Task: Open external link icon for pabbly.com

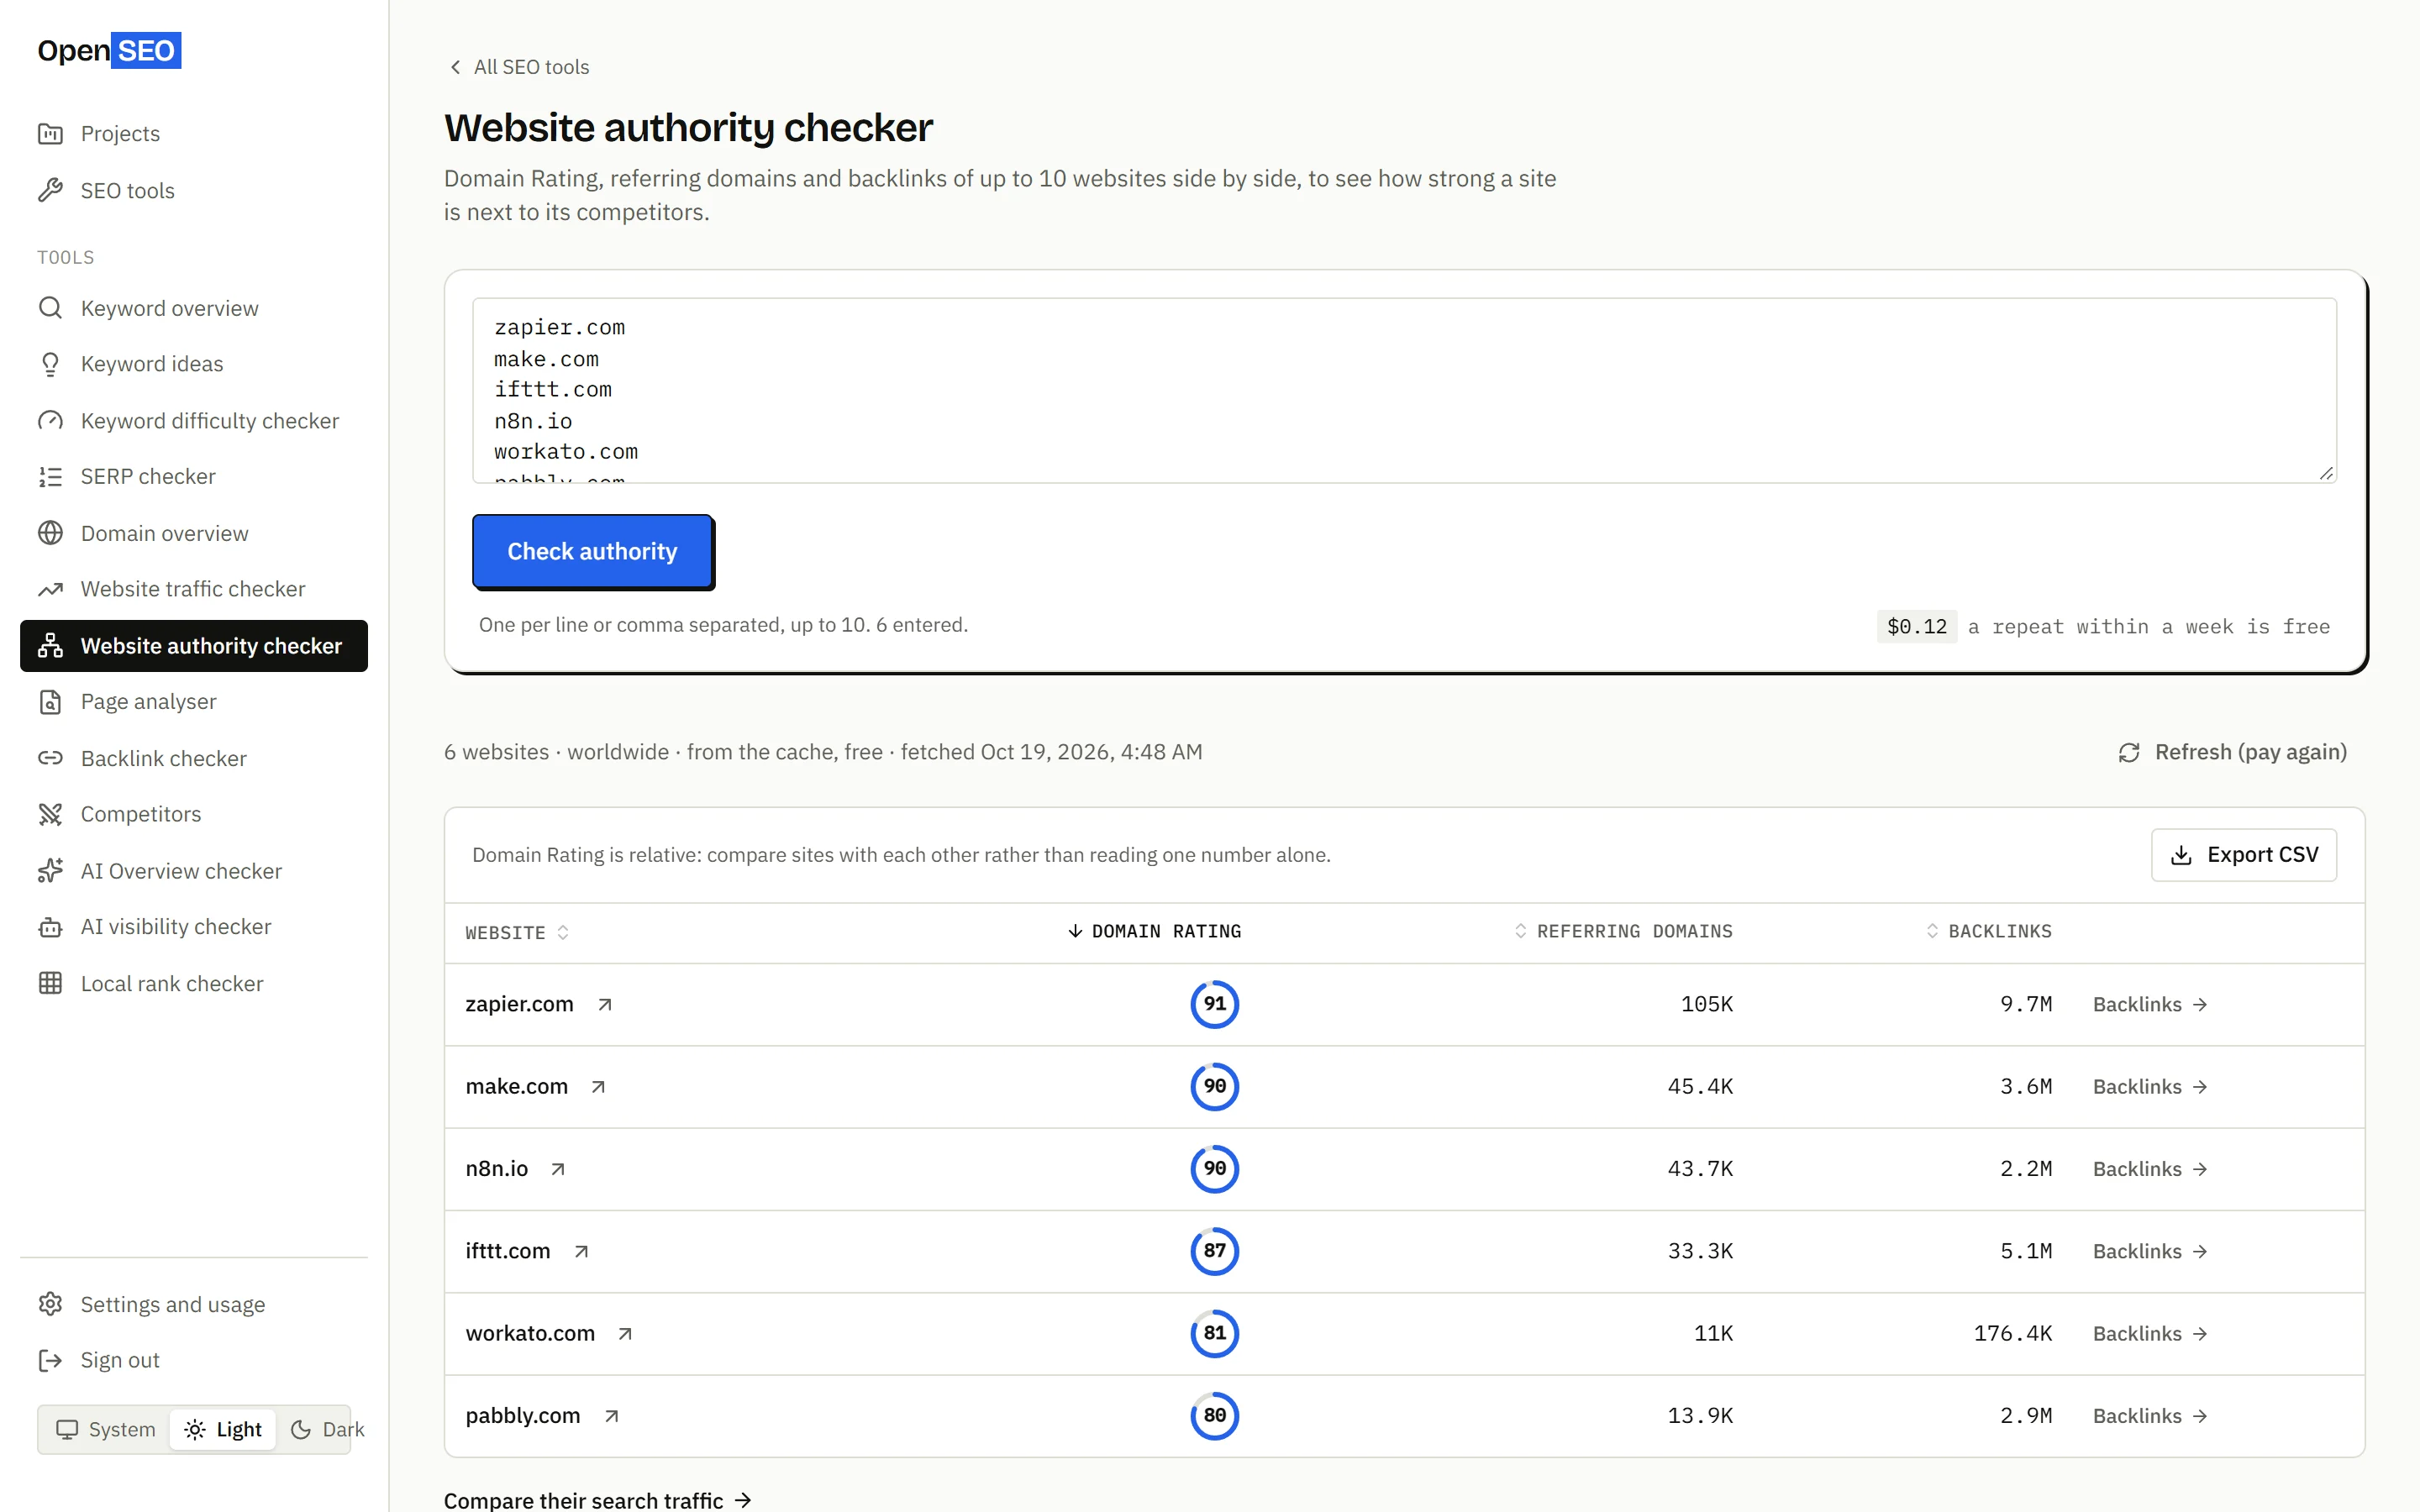Action: pyautogui.click(x=611, y=1416)
